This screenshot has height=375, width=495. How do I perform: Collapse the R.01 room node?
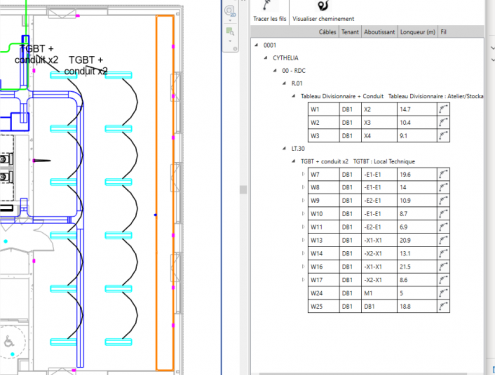(284, 83)
